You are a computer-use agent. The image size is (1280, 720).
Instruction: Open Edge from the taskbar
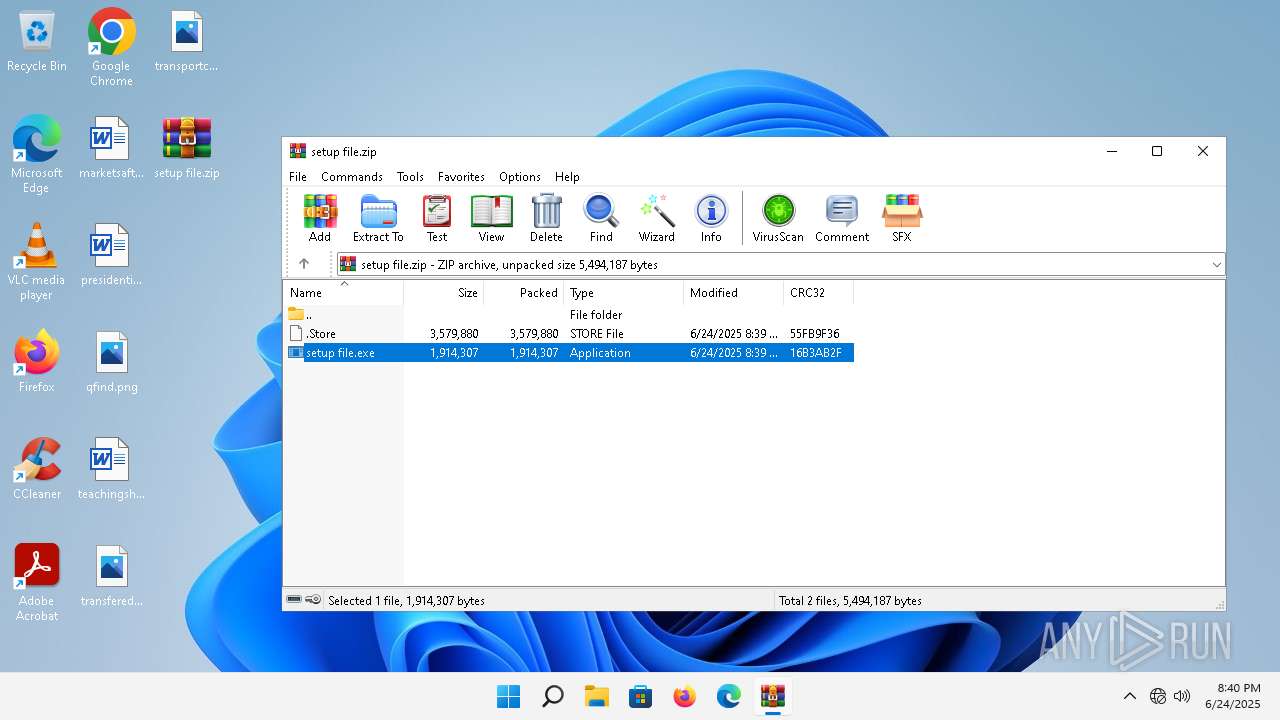tap(728, 696)
